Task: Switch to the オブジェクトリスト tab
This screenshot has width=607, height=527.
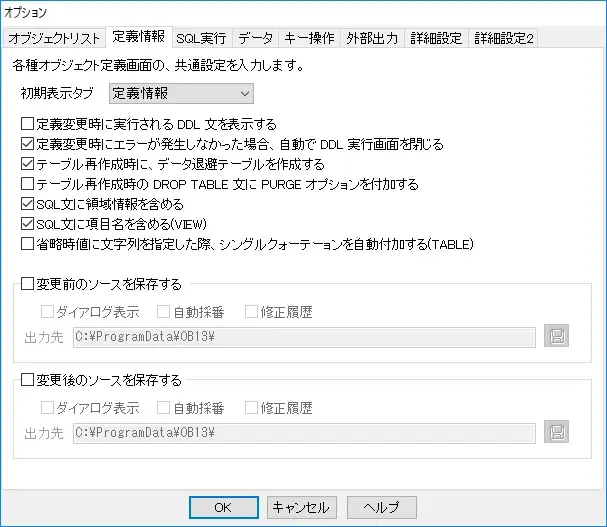Action: [x=54, y=39]
